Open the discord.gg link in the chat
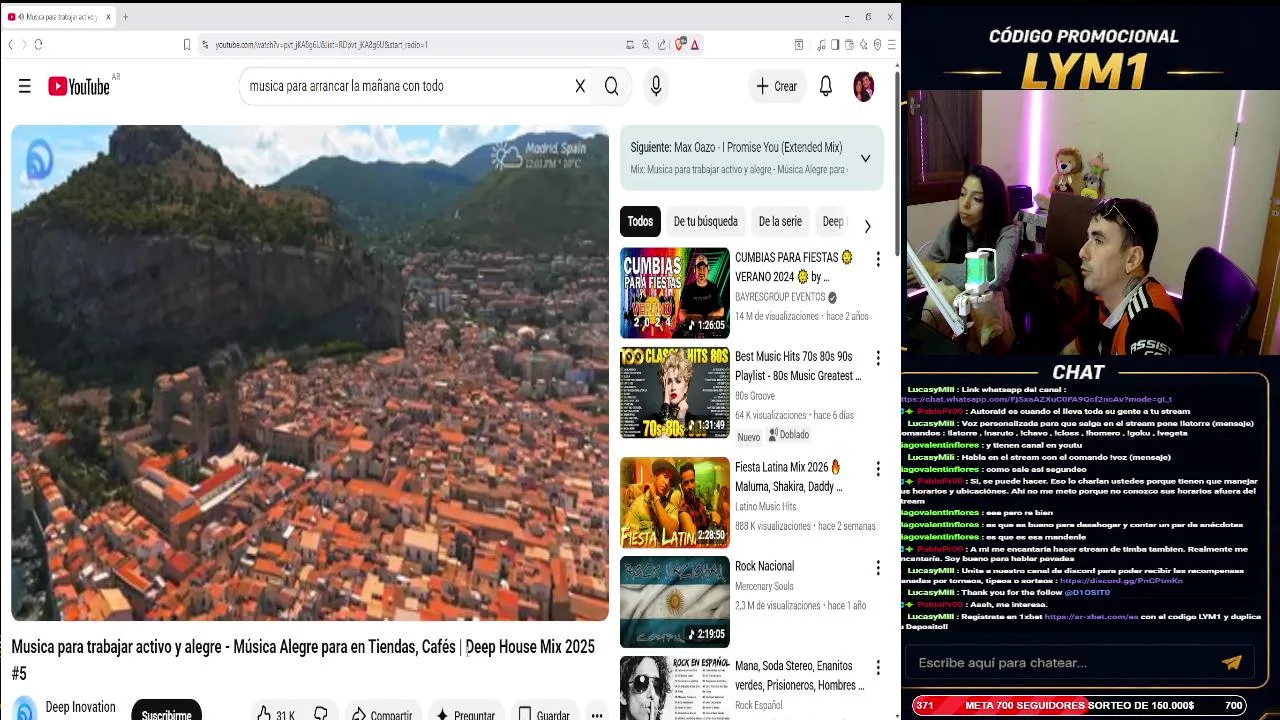 point(1121,581)
